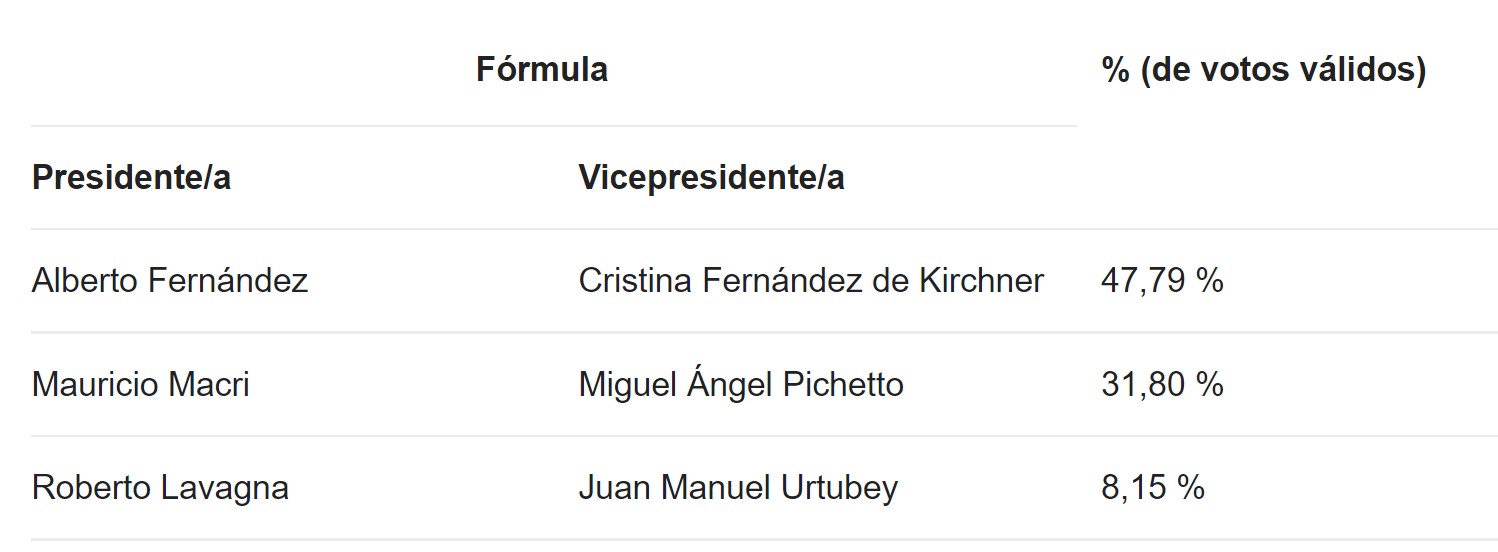Click the word Kirchner
The width and height of the screenshot is (1498, 552).
(982, 280)
